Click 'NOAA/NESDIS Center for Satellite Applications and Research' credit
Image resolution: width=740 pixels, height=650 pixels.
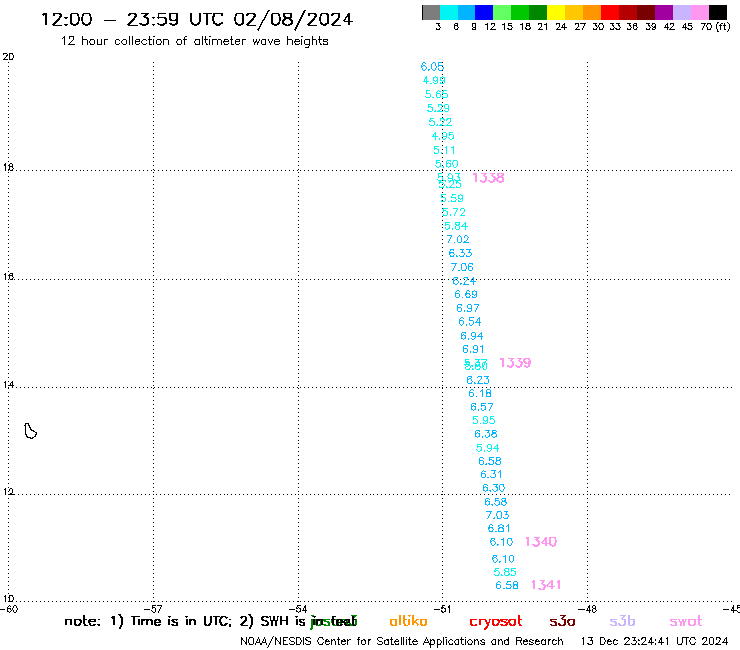(402, 642)
